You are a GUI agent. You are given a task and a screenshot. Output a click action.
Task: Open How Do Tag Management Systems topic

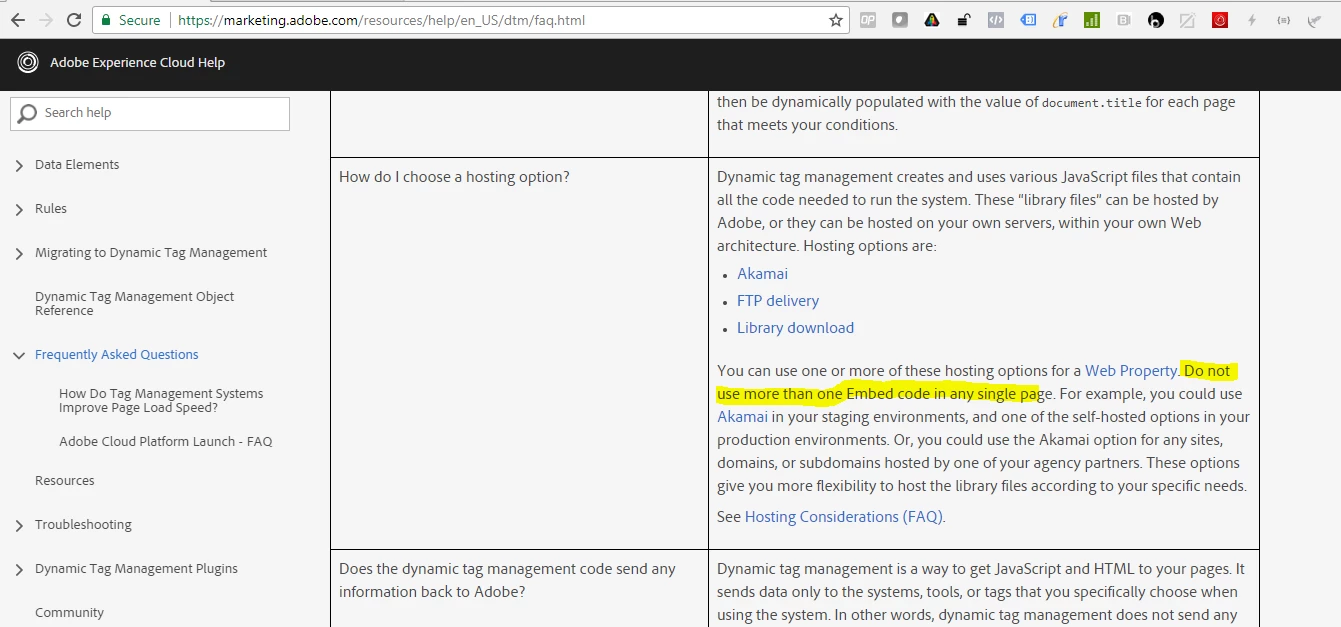click(x=161, y=400)
